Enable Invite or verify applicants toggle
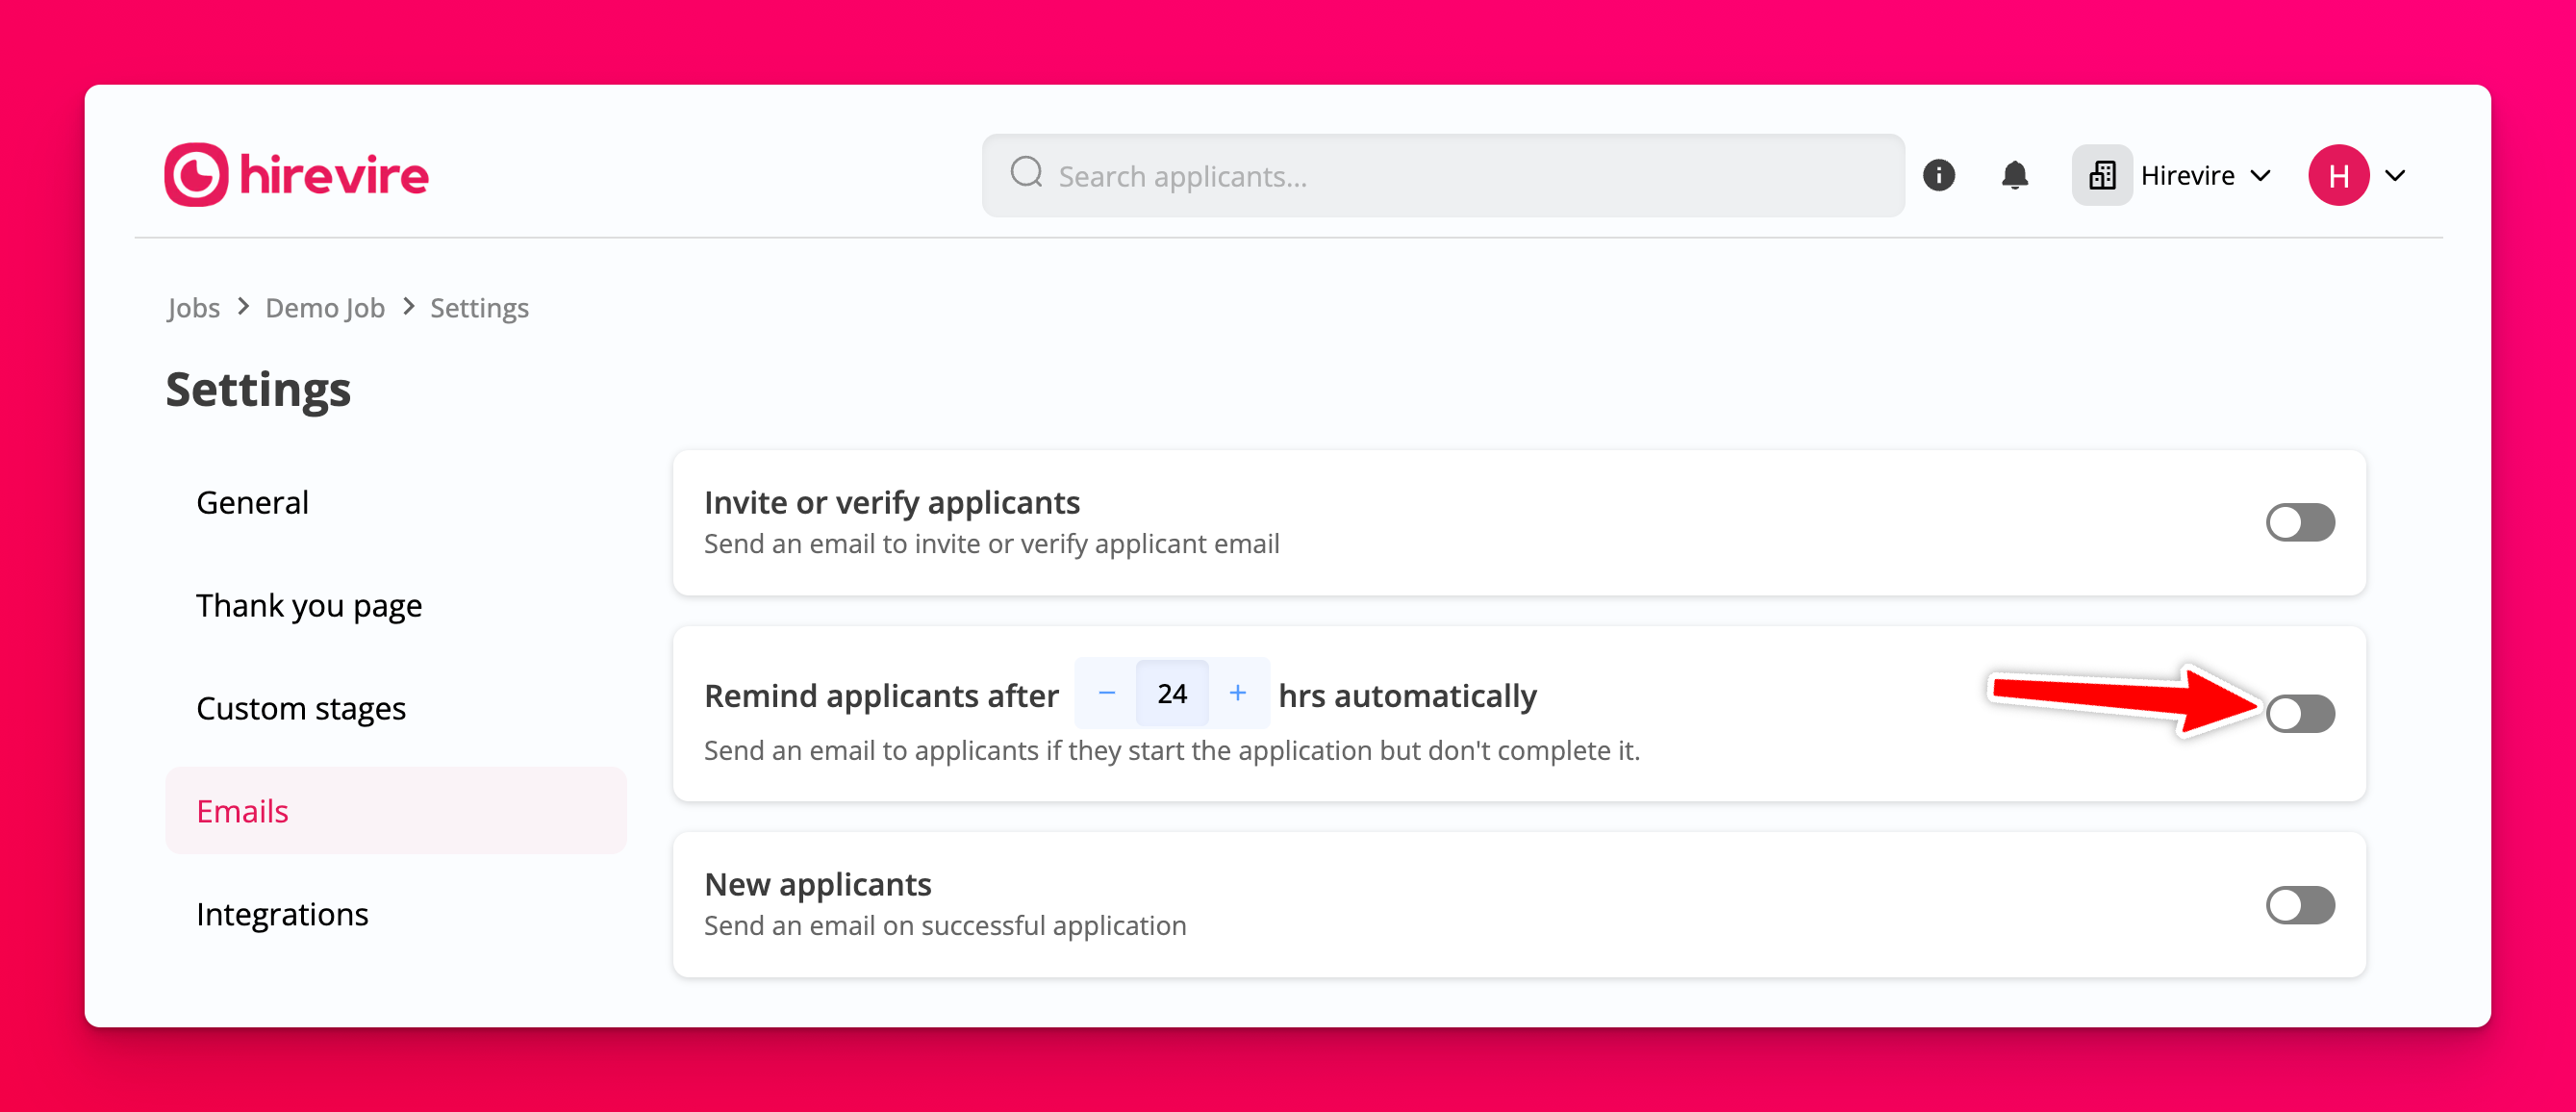Image resolution: width=2576 pixels, height=1112 pixels. [2299, 522]
